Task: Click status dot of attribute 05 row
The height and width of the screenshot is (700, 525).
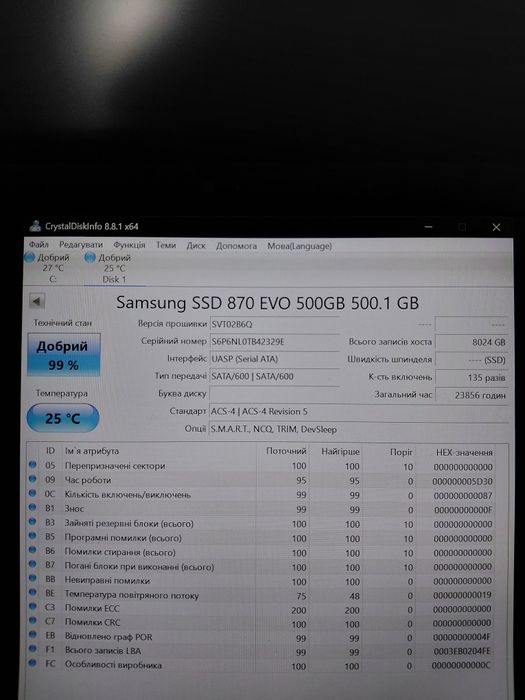Action: coord(32,465)
